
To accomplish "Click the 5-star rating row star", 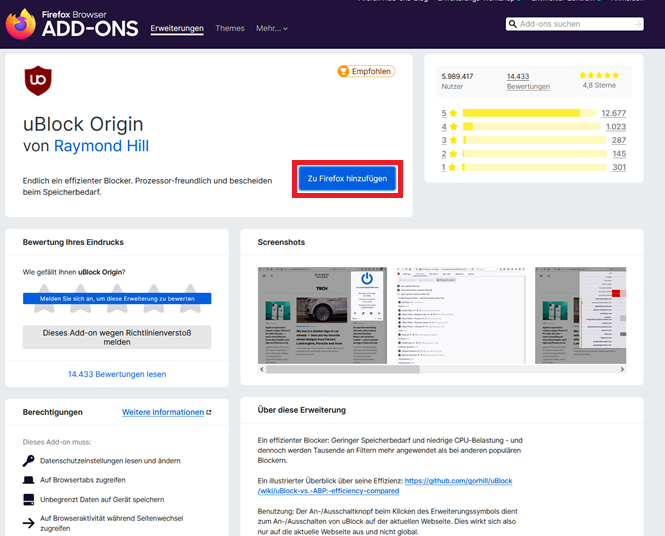I will click(455, 113).
